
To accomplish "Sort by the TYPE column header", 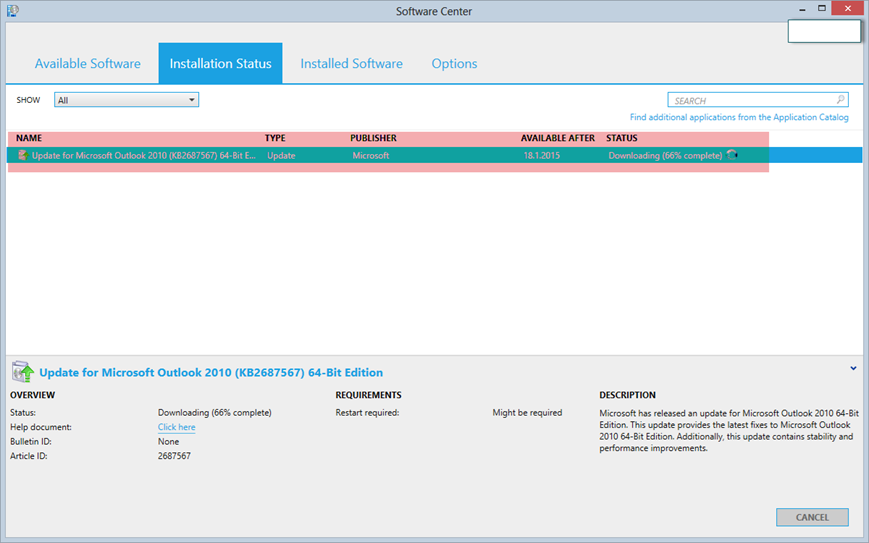I will pyautogui.click(x=275, y=138).
